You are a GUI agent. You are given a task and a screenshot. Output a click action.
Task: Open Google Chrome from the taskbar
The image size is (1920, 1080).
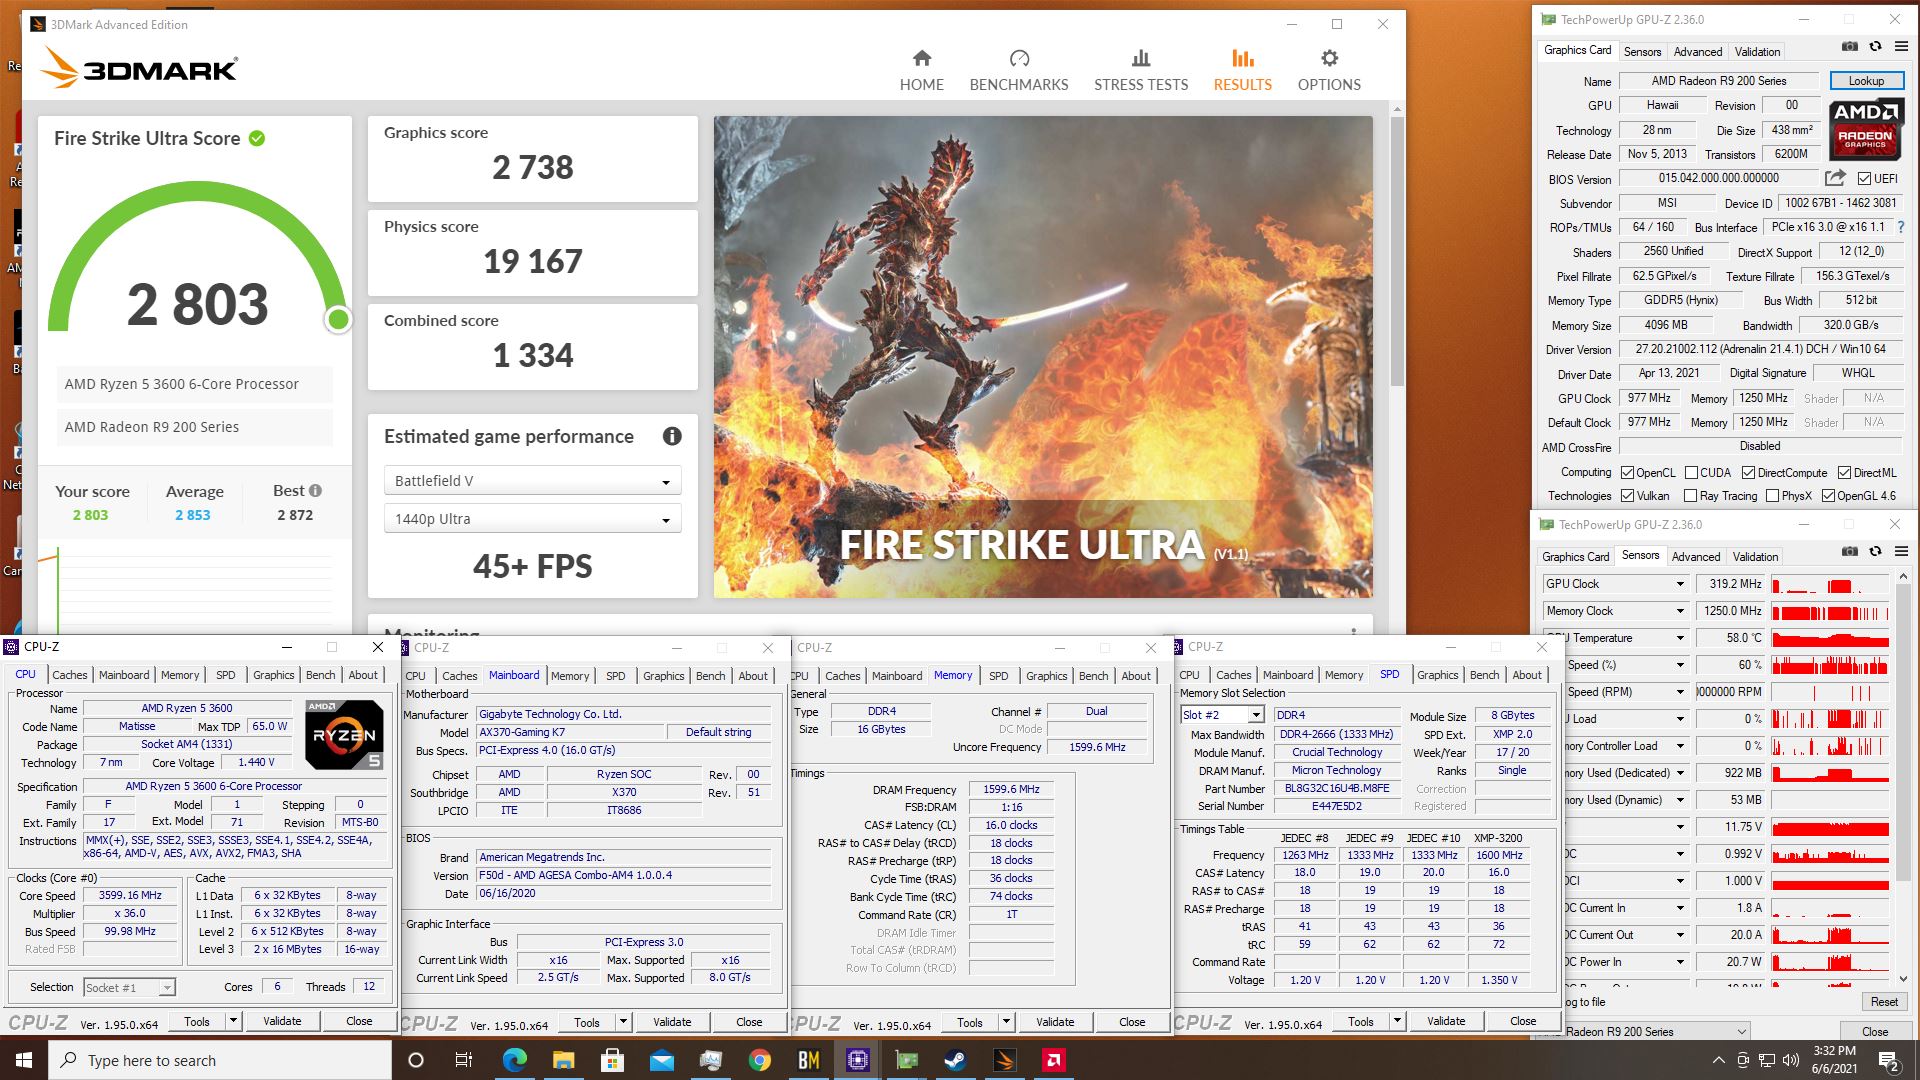(759, 1060)
